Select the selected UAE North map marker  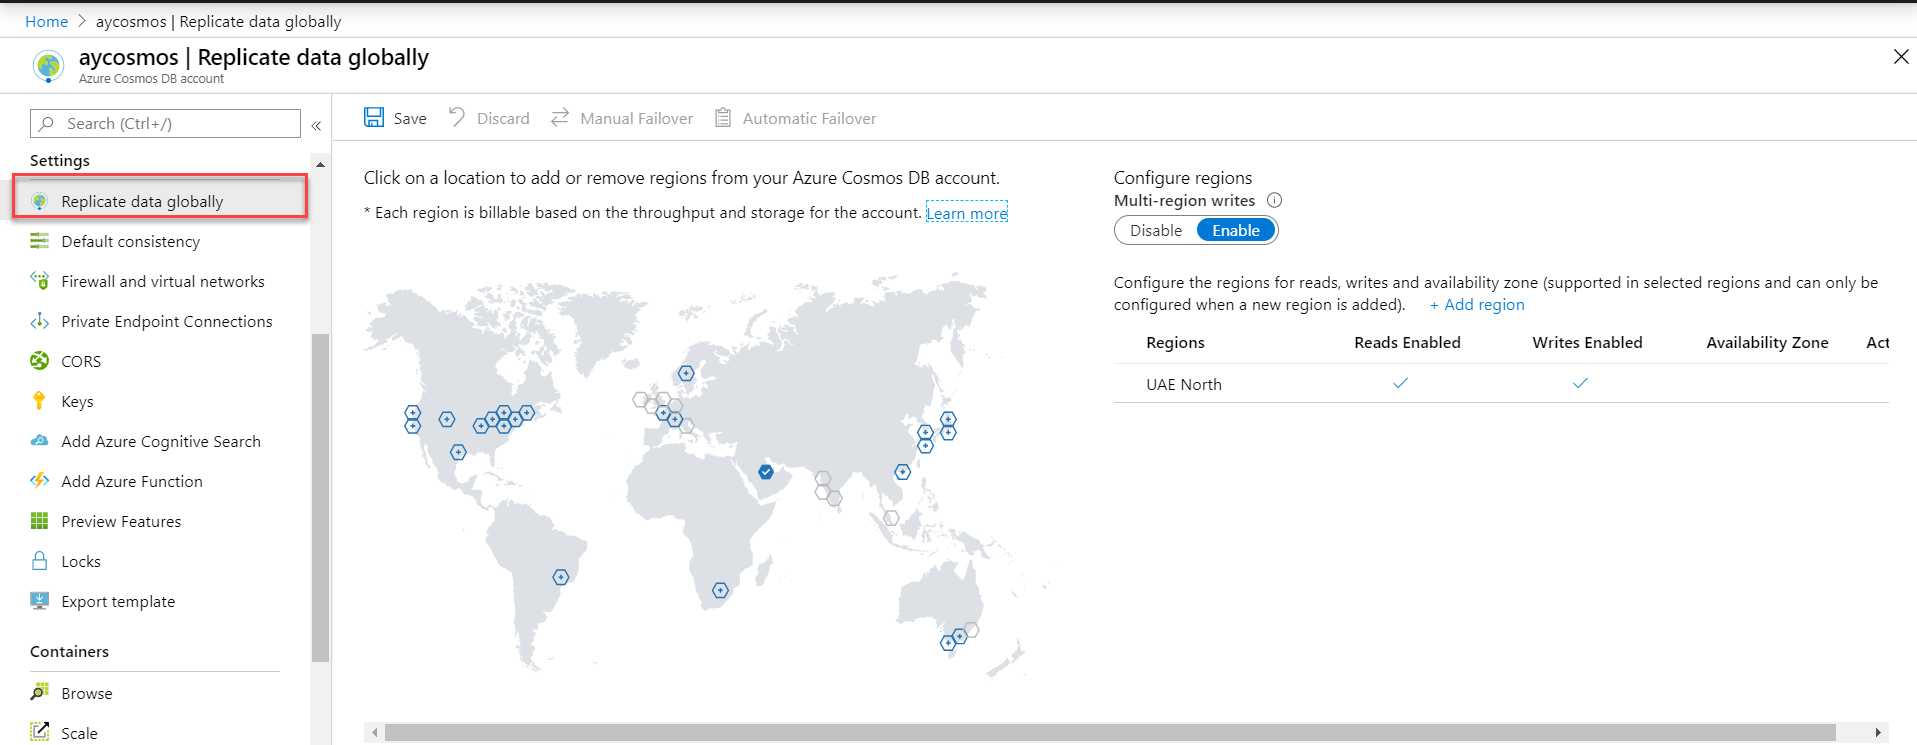766,471
